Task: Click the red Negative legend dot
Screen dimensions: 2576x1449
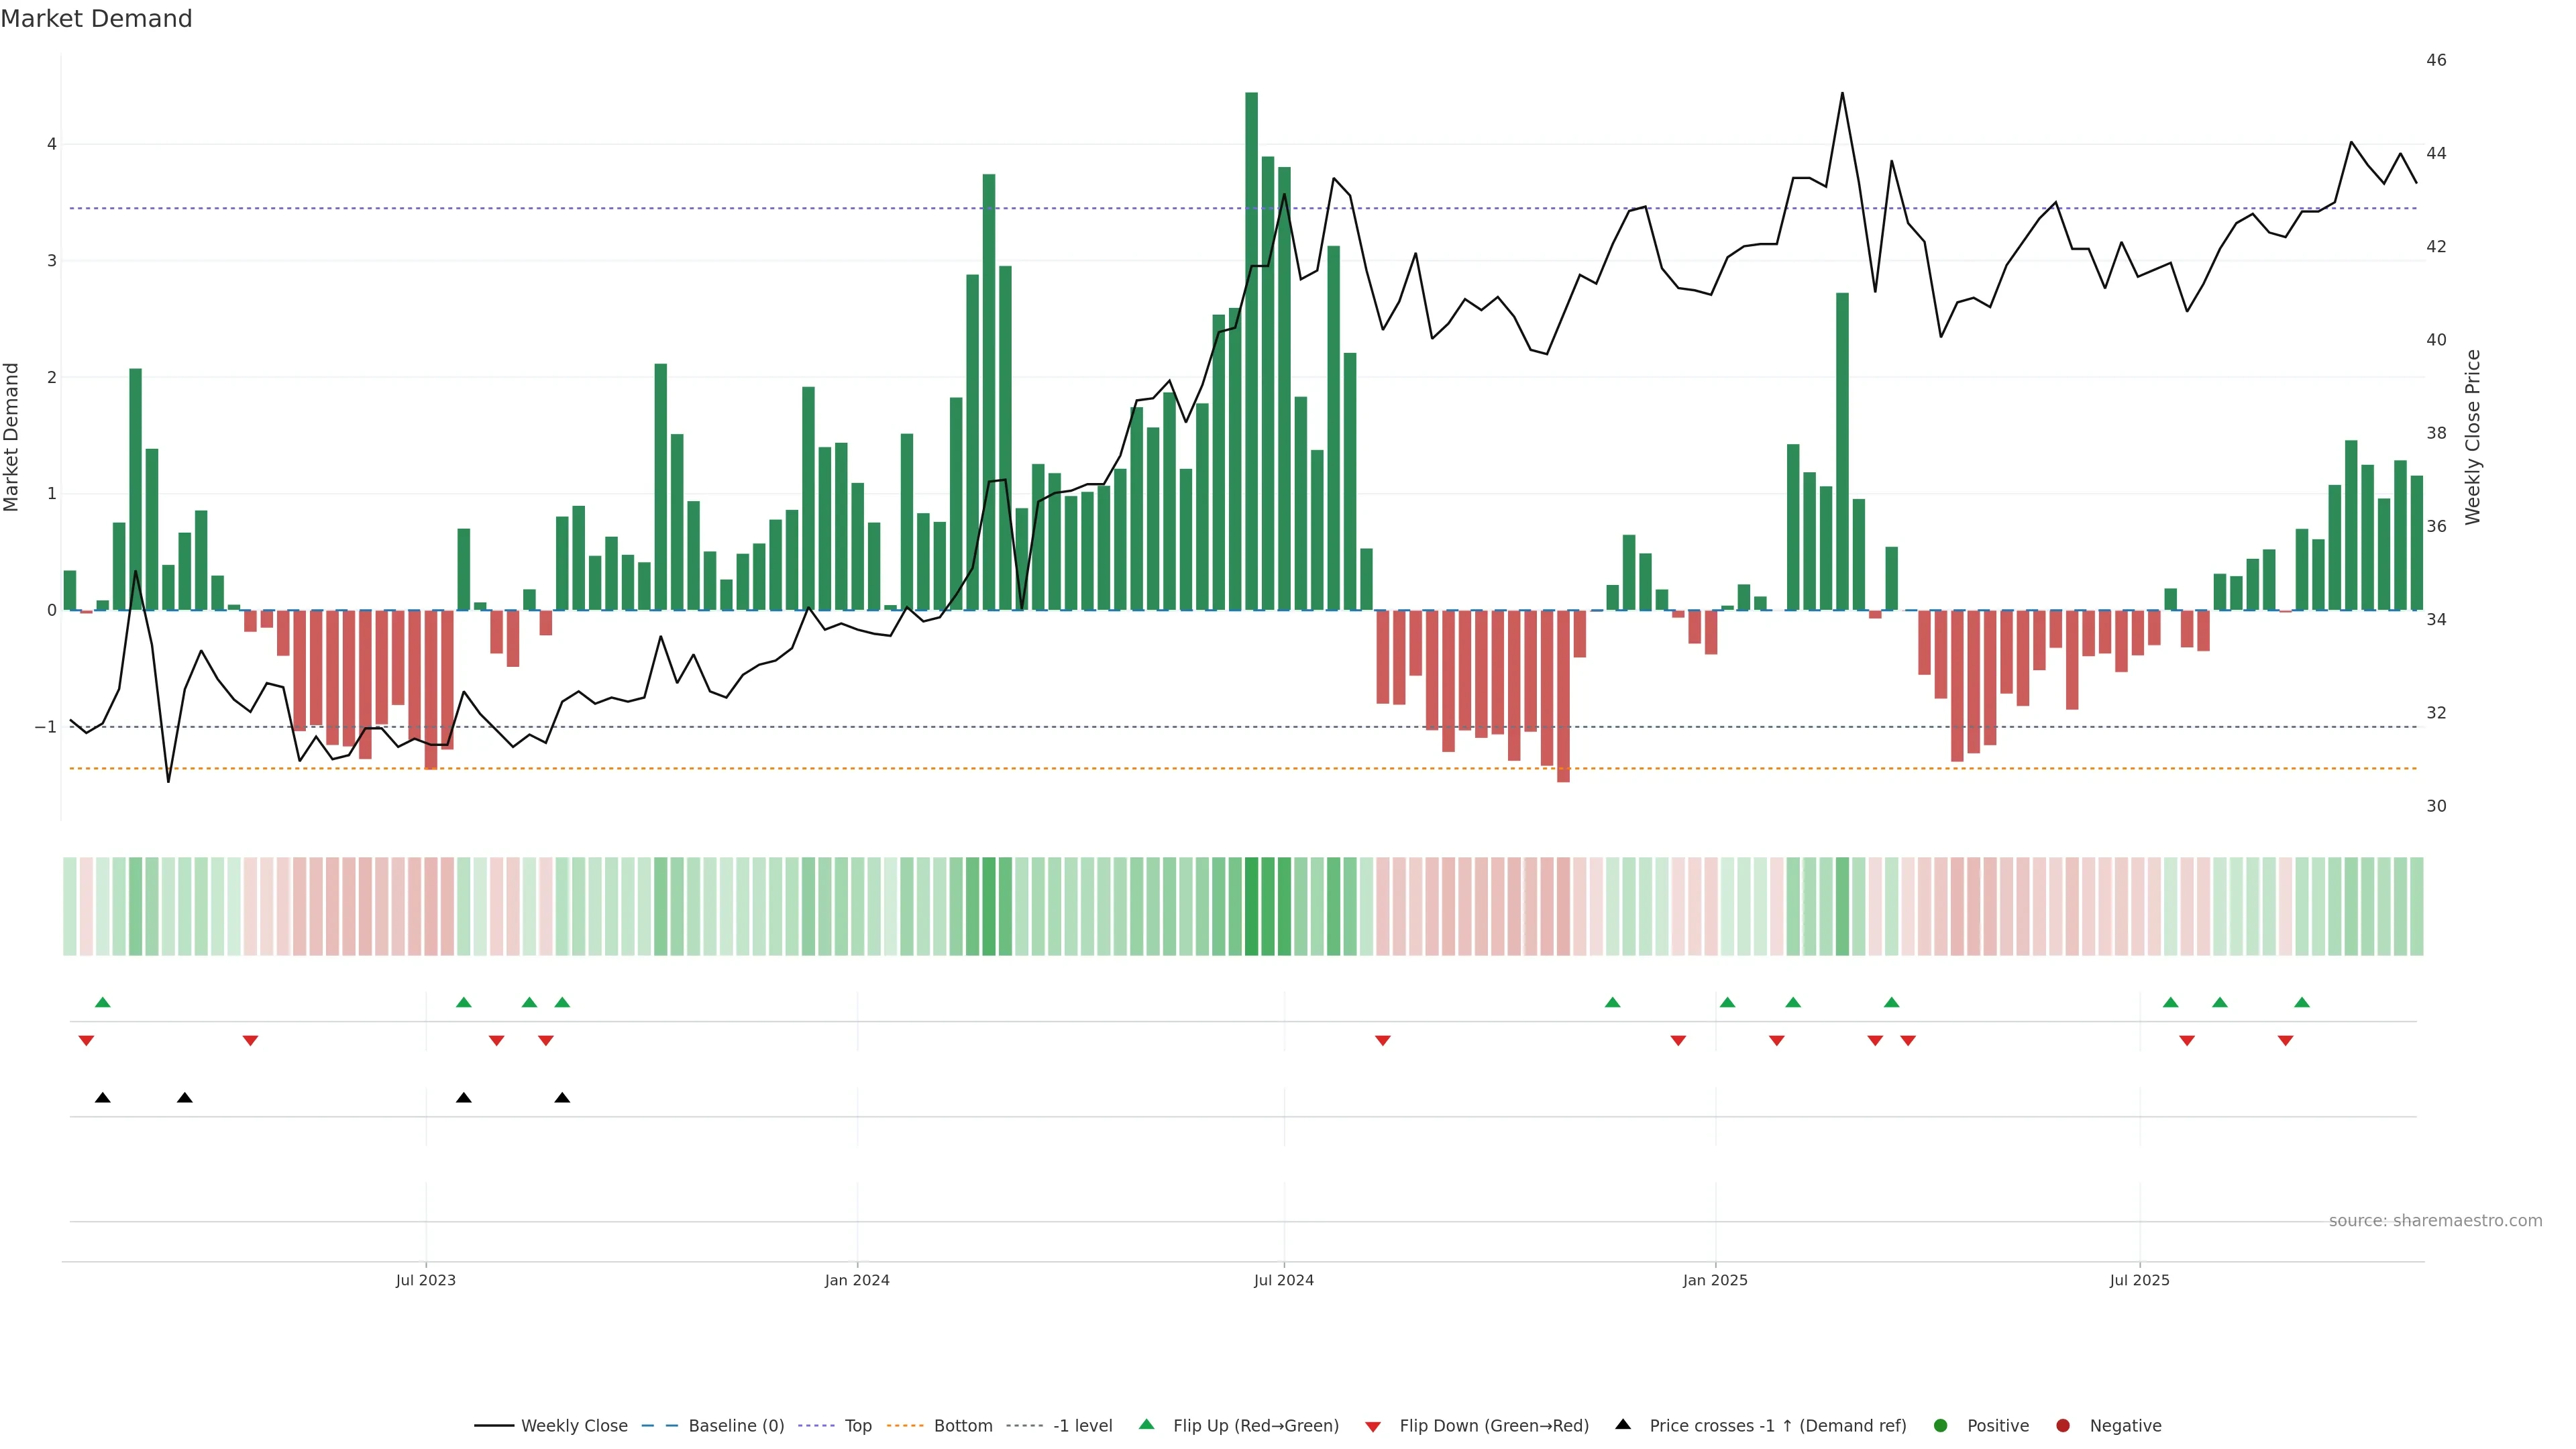Action: (2063, 1426)
